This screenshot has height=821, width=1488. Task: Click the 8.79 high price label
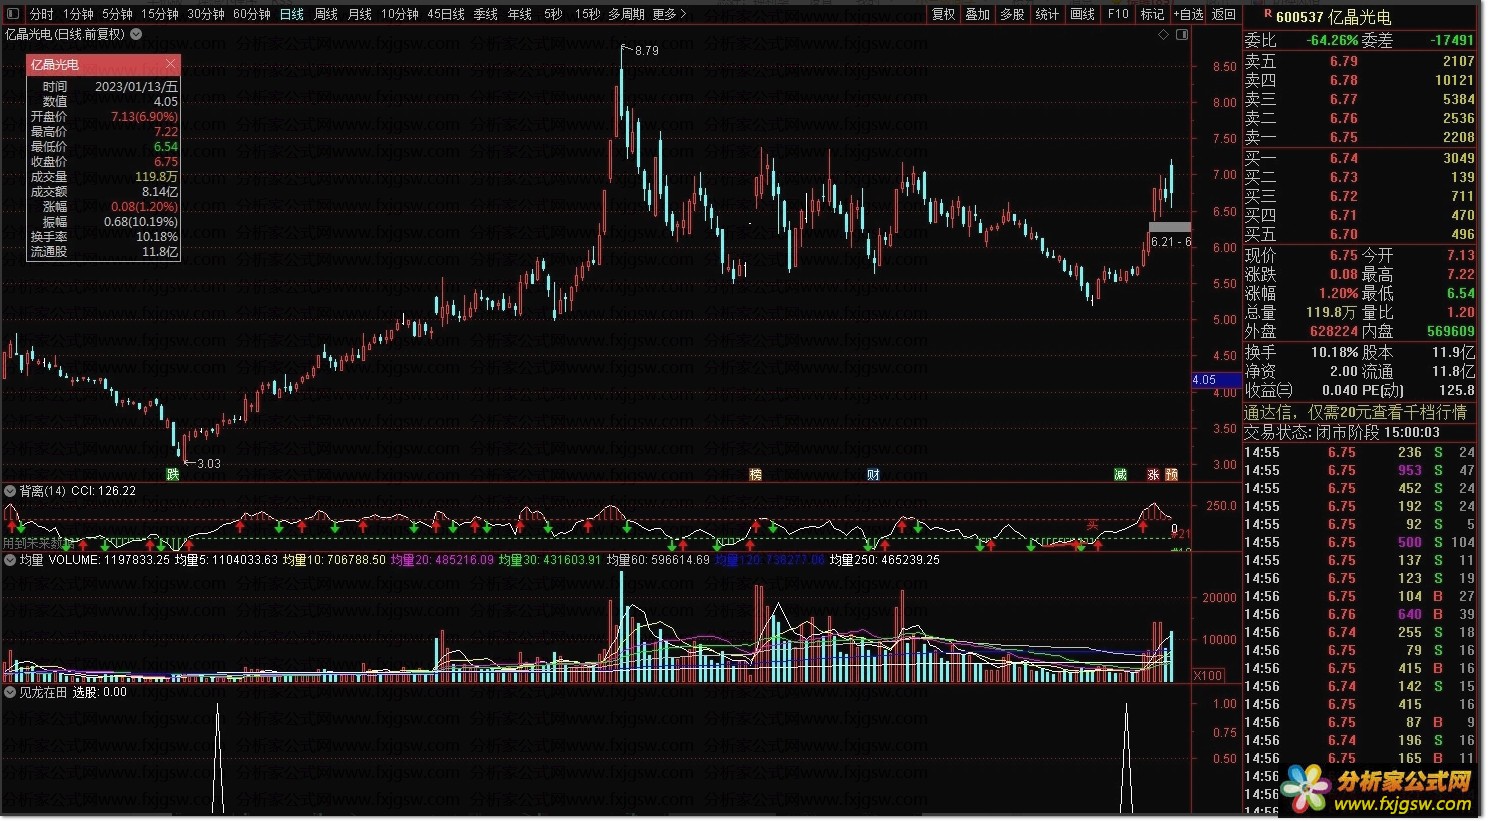tap(647, 50)
